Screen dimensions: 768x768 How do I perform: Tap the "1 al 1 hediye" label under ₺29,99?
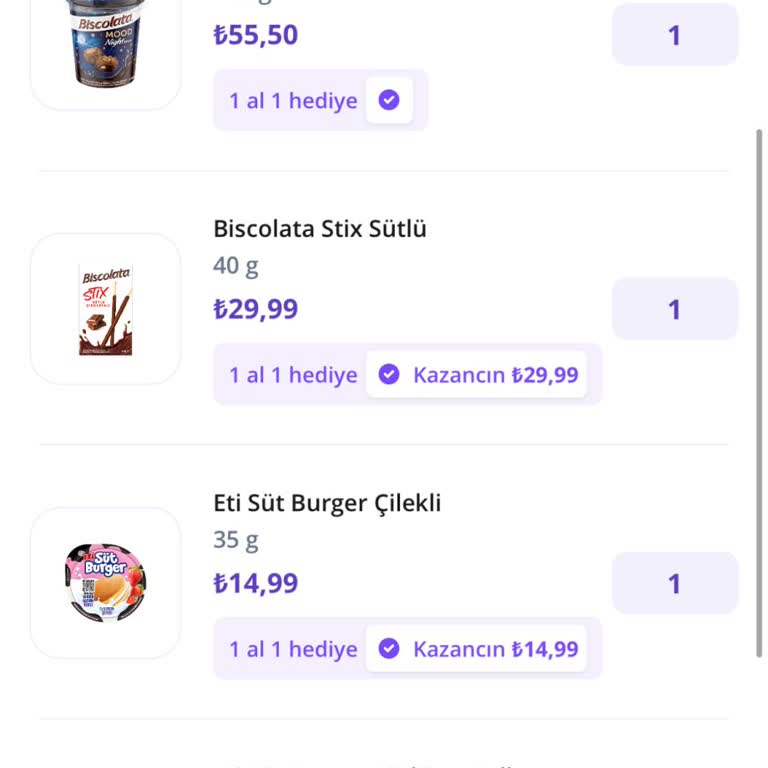point(293,375)
